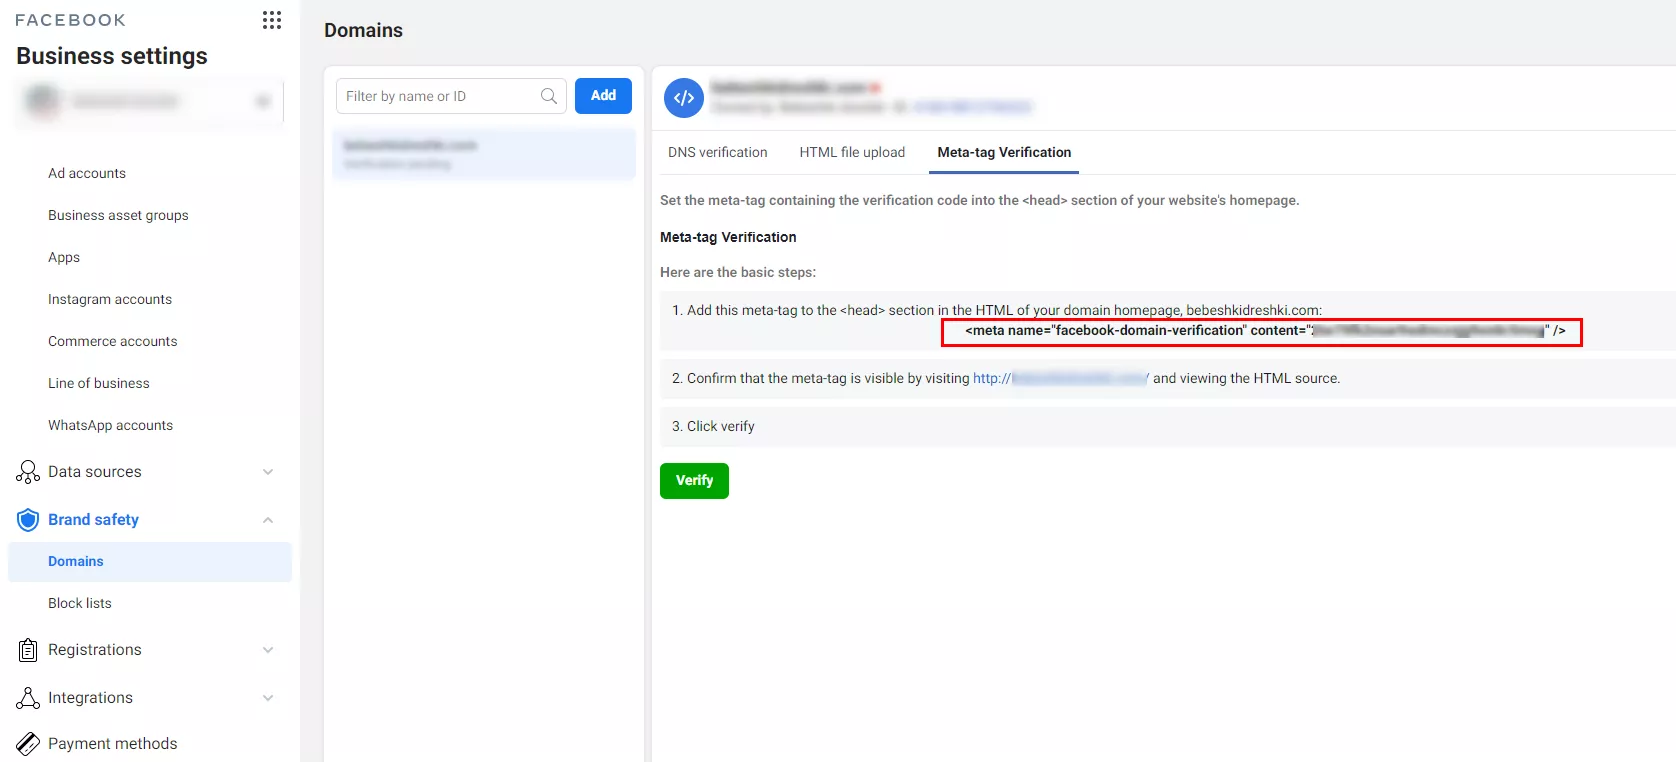The image size is (1676, 762).
Task: Click the Brand safety shield icon
Action: point(28,520)
